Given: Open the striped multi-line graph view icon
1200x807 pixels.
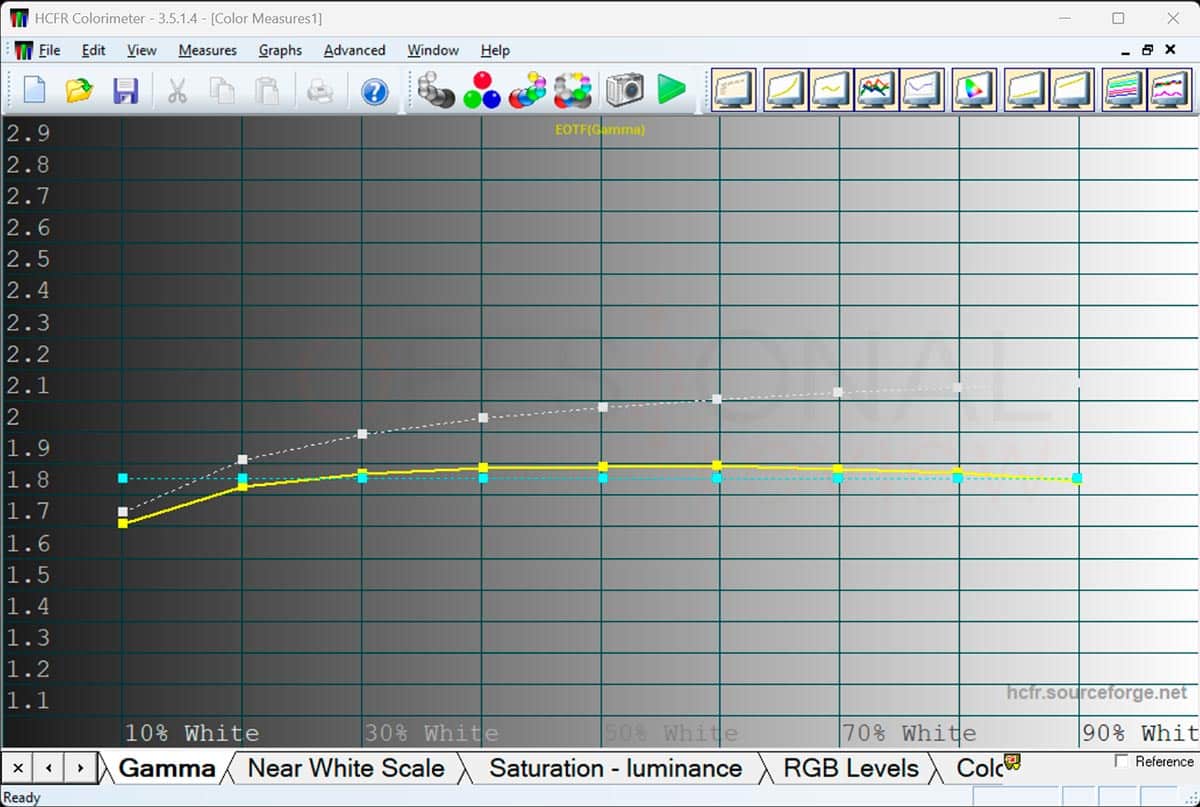Looking at the screenshot, I should (x=1124, y=90).
